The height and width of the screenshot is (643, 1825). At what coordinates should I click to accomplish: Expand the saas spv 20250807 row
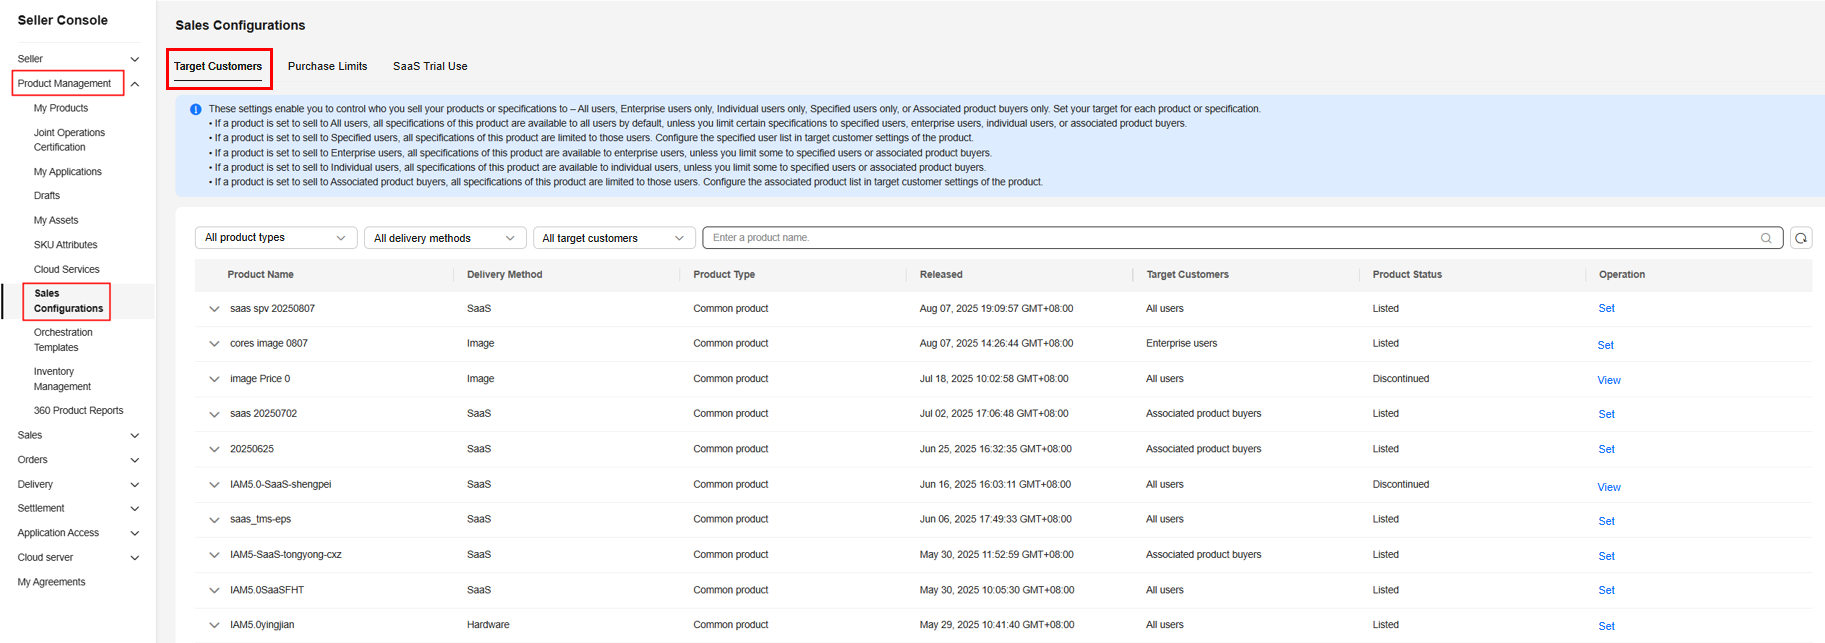click(x=214, y=309)
